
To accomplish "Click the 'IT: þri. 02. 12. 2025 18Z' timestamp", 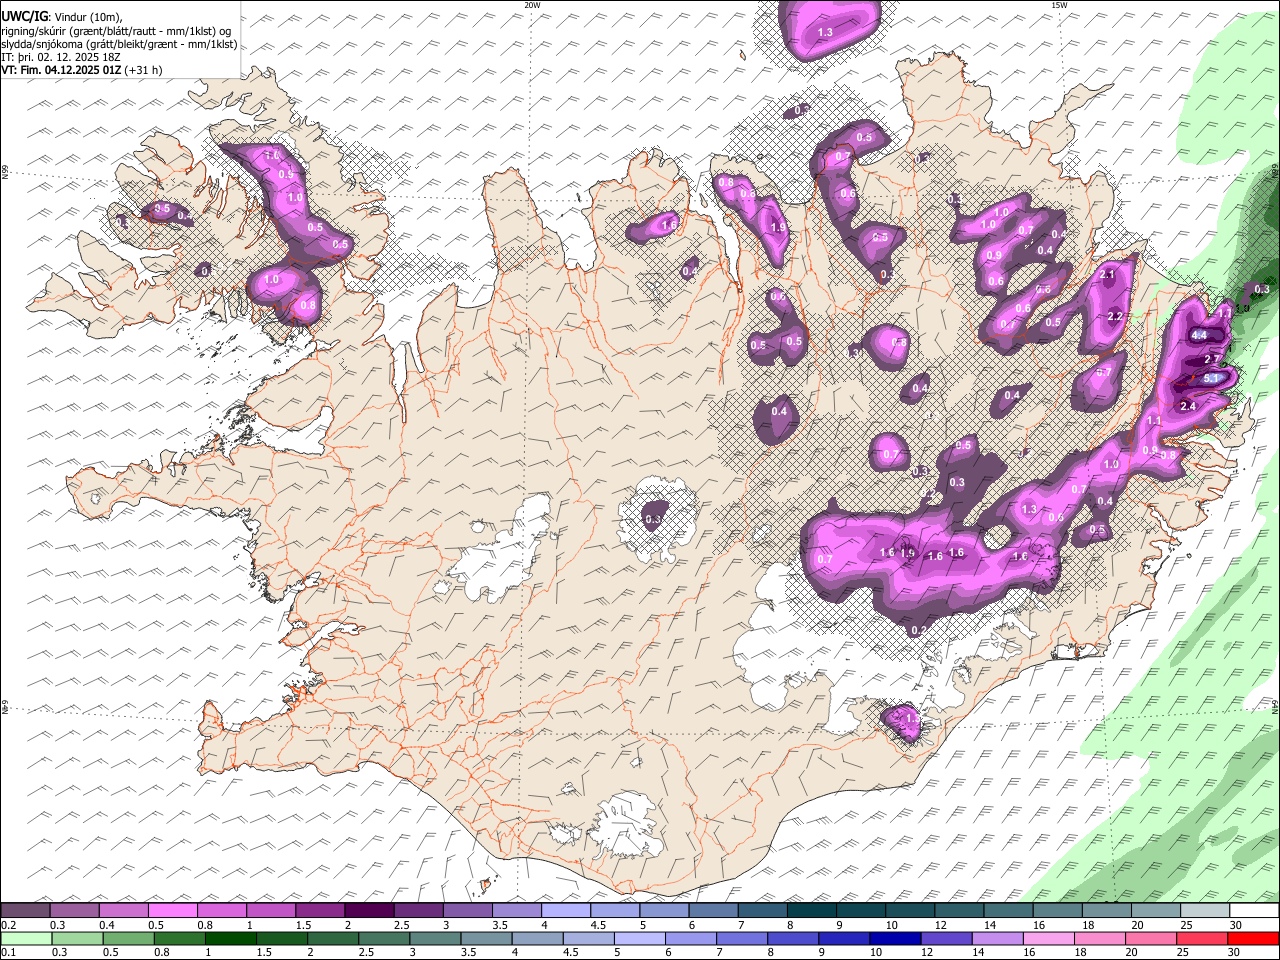I will coord(61,57).
